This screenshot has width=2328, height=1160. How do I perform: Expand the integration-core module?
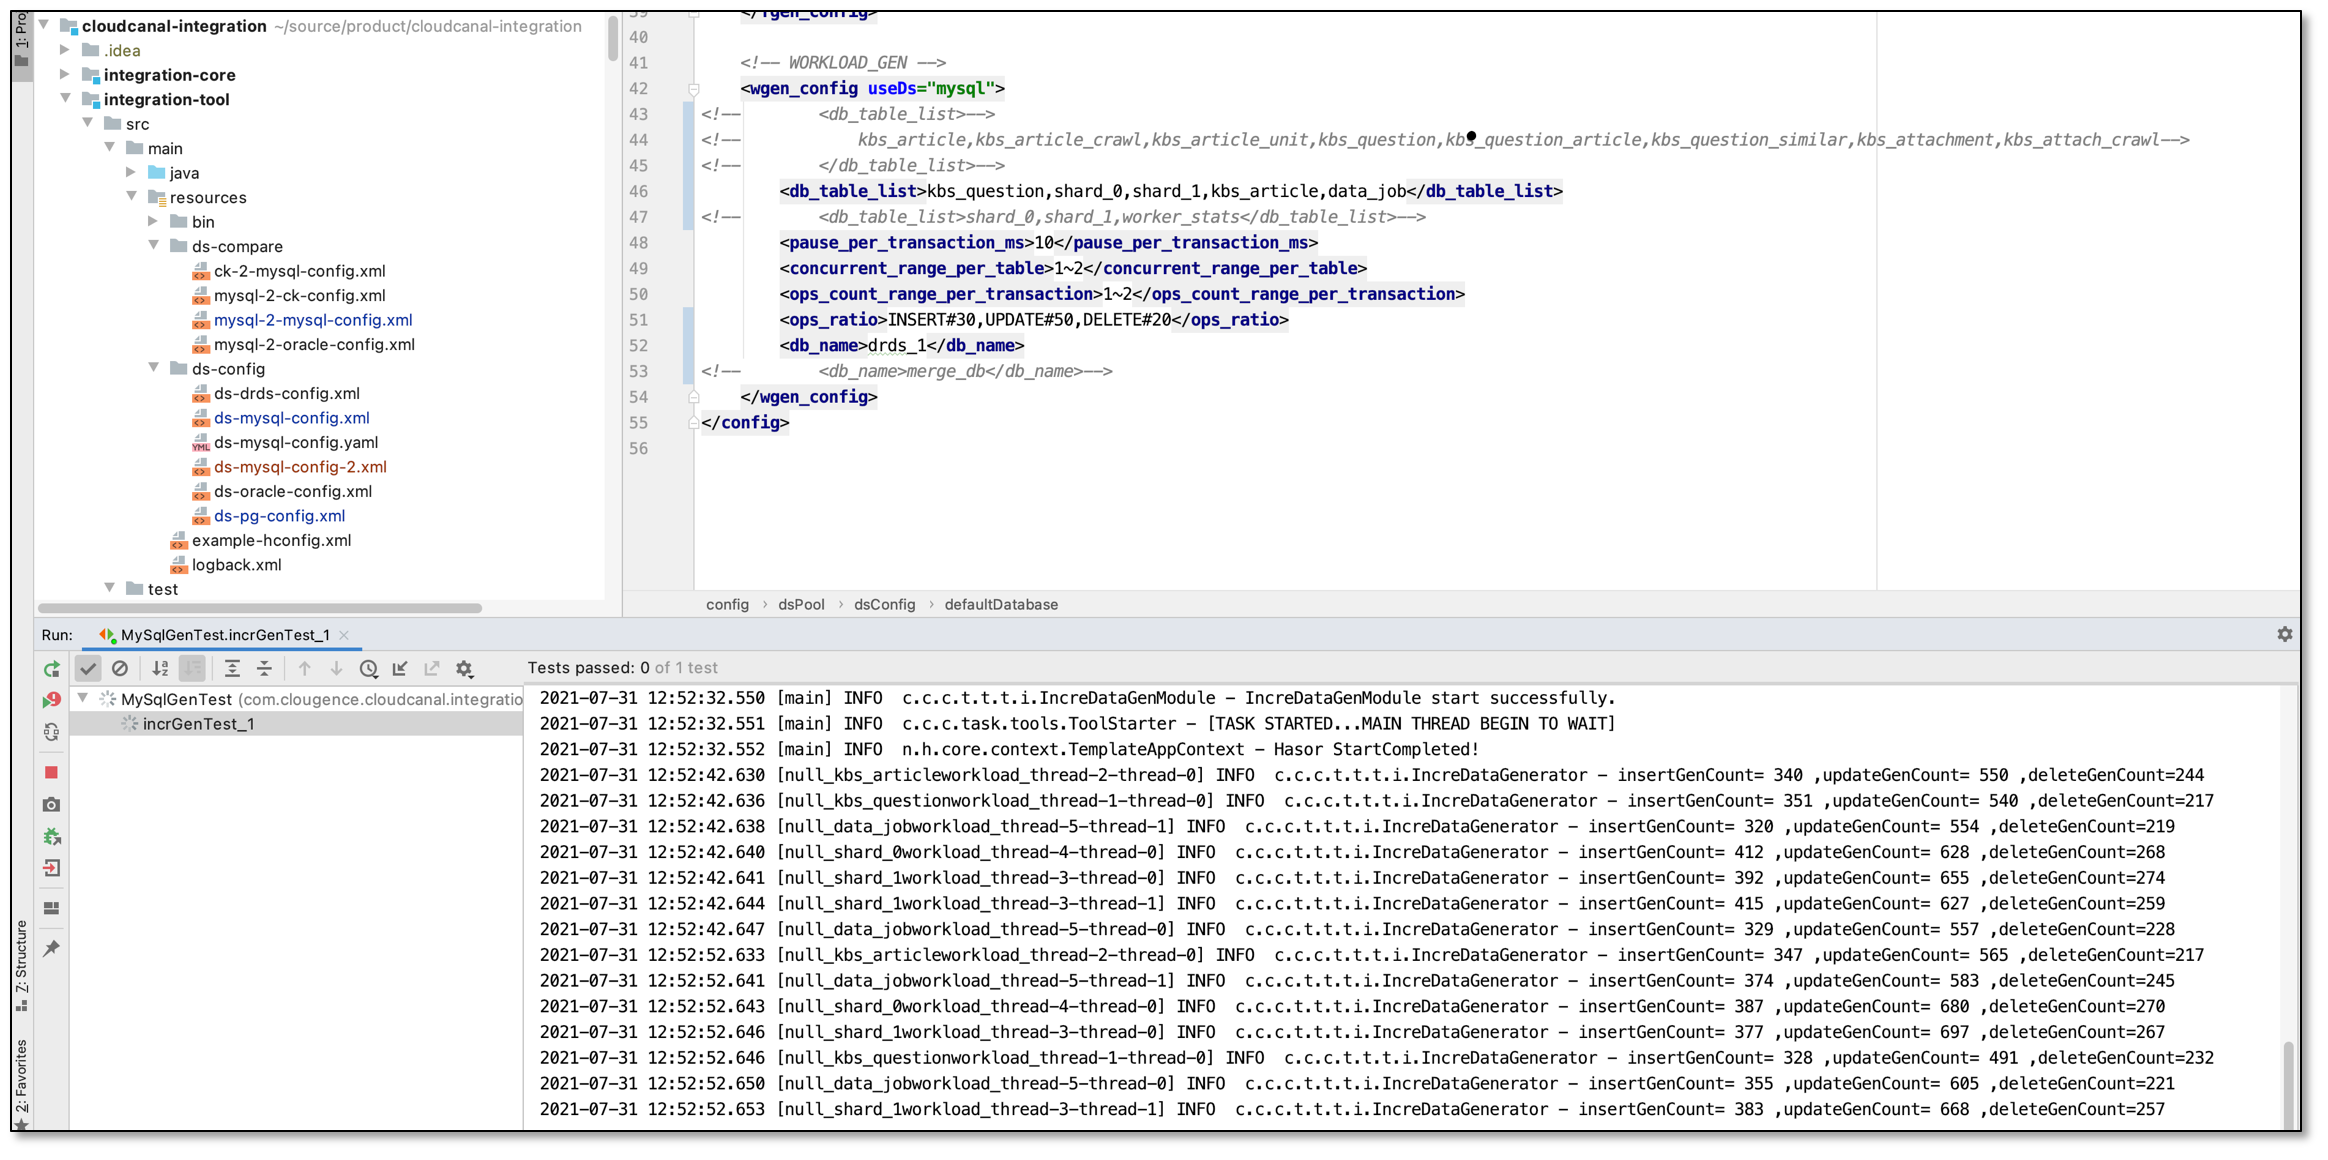point(65,74)
